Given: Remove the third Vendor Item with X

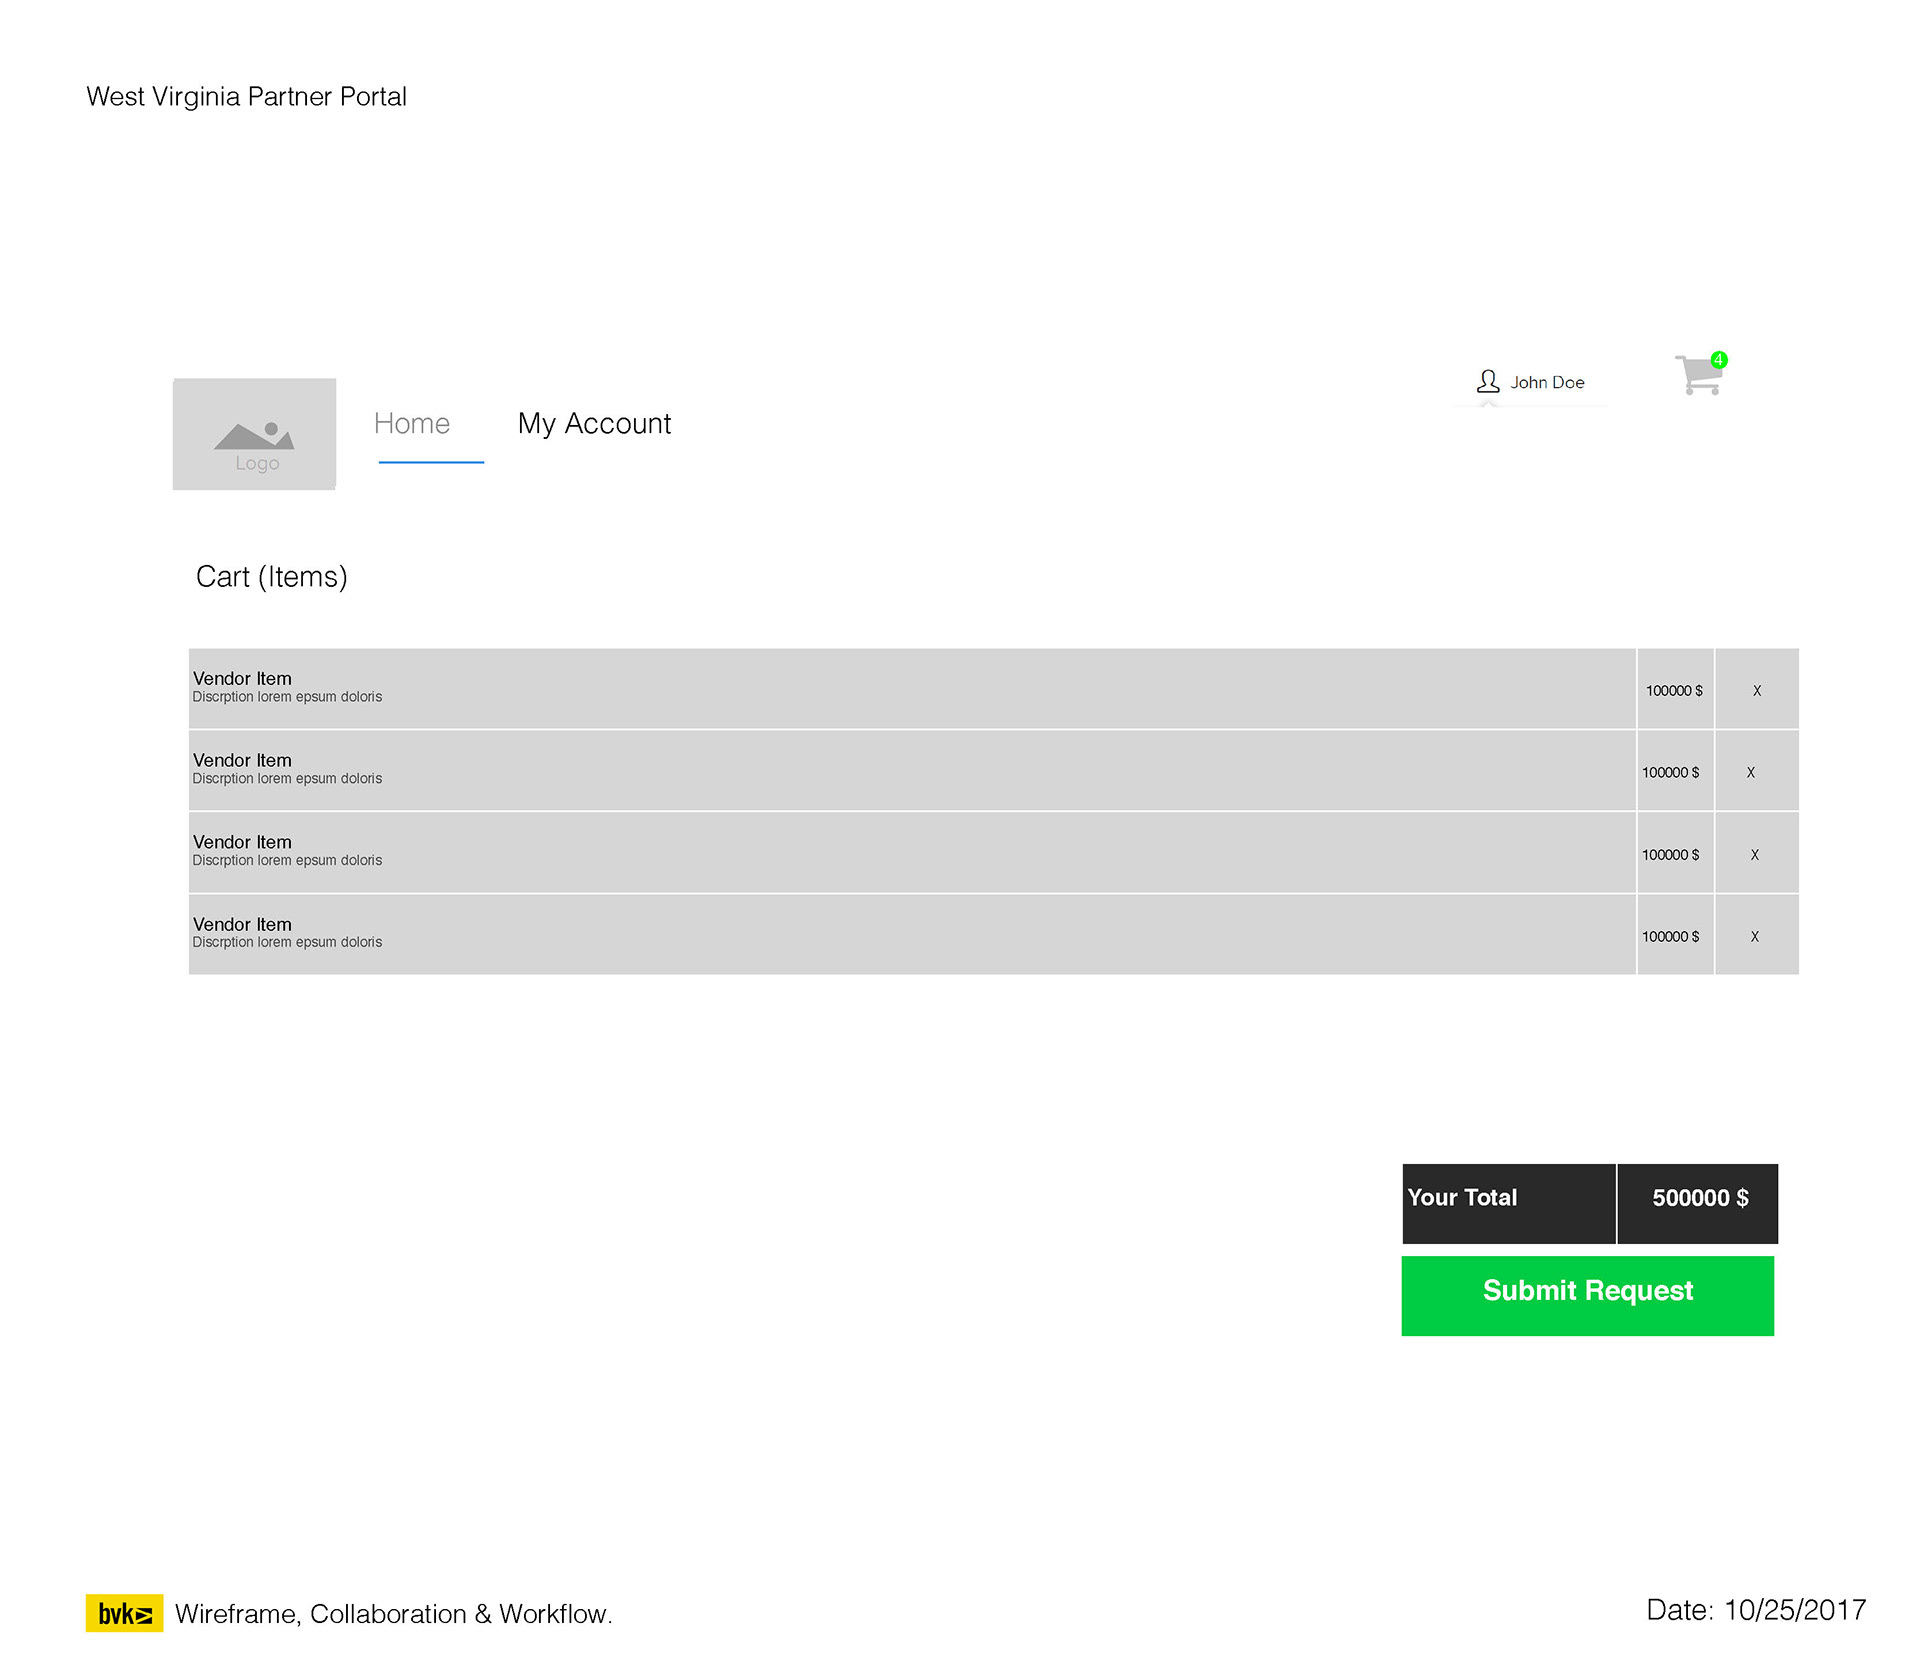Looking at the screenshot, I should click(1755, 855).
